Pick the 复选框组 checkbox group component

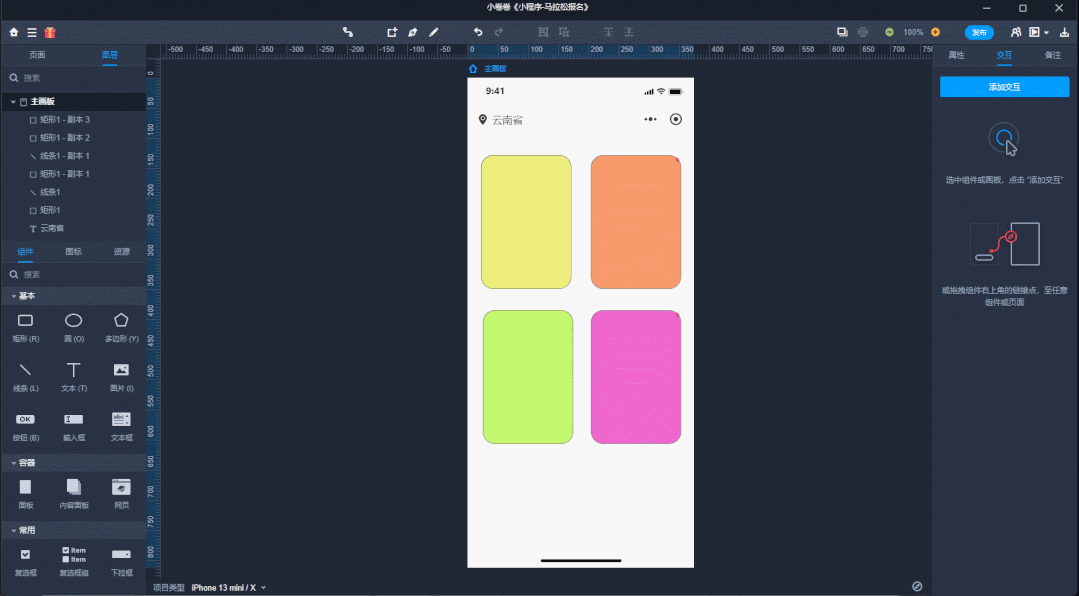(74, 562)
